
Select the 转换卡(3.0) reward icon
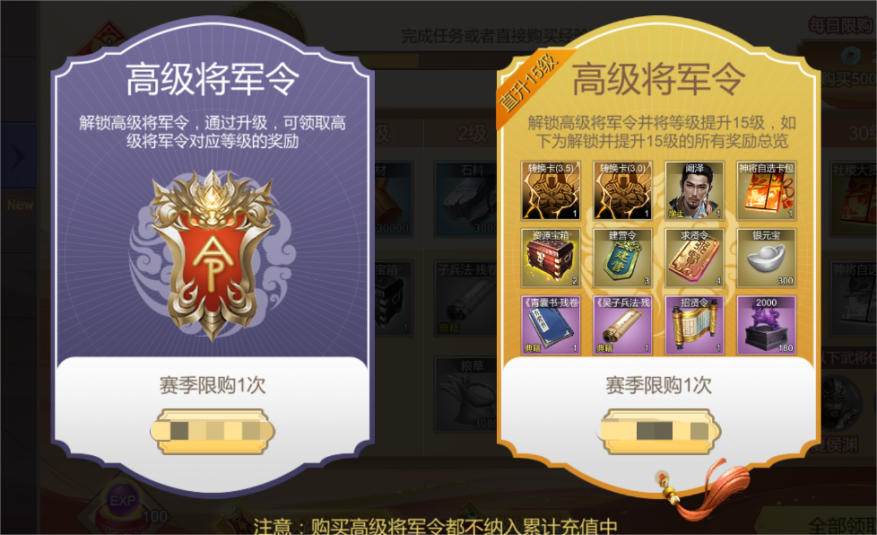(623, 191)
